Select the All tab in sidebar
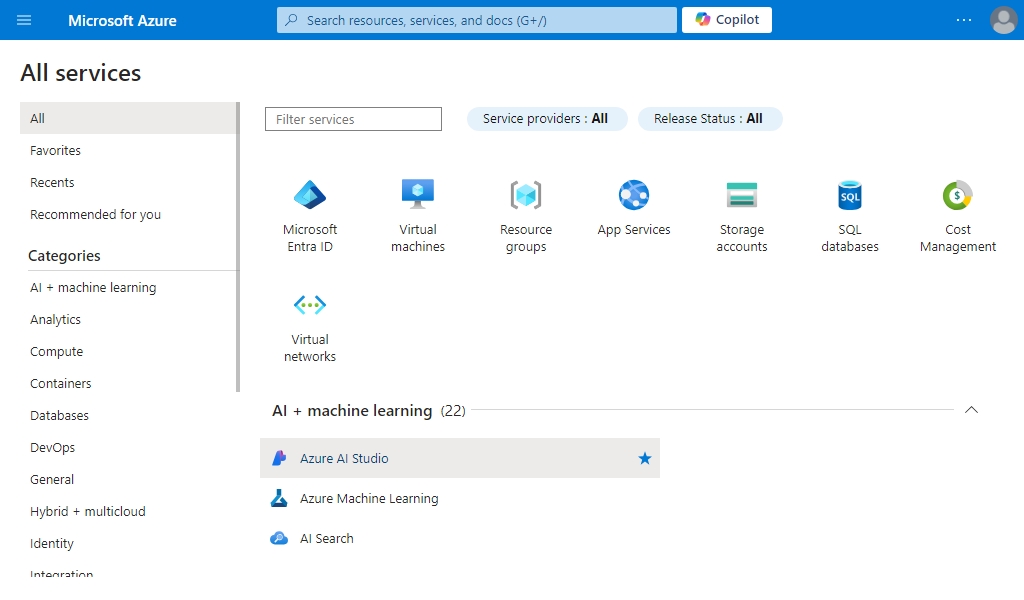 click(x=128, y=118)
